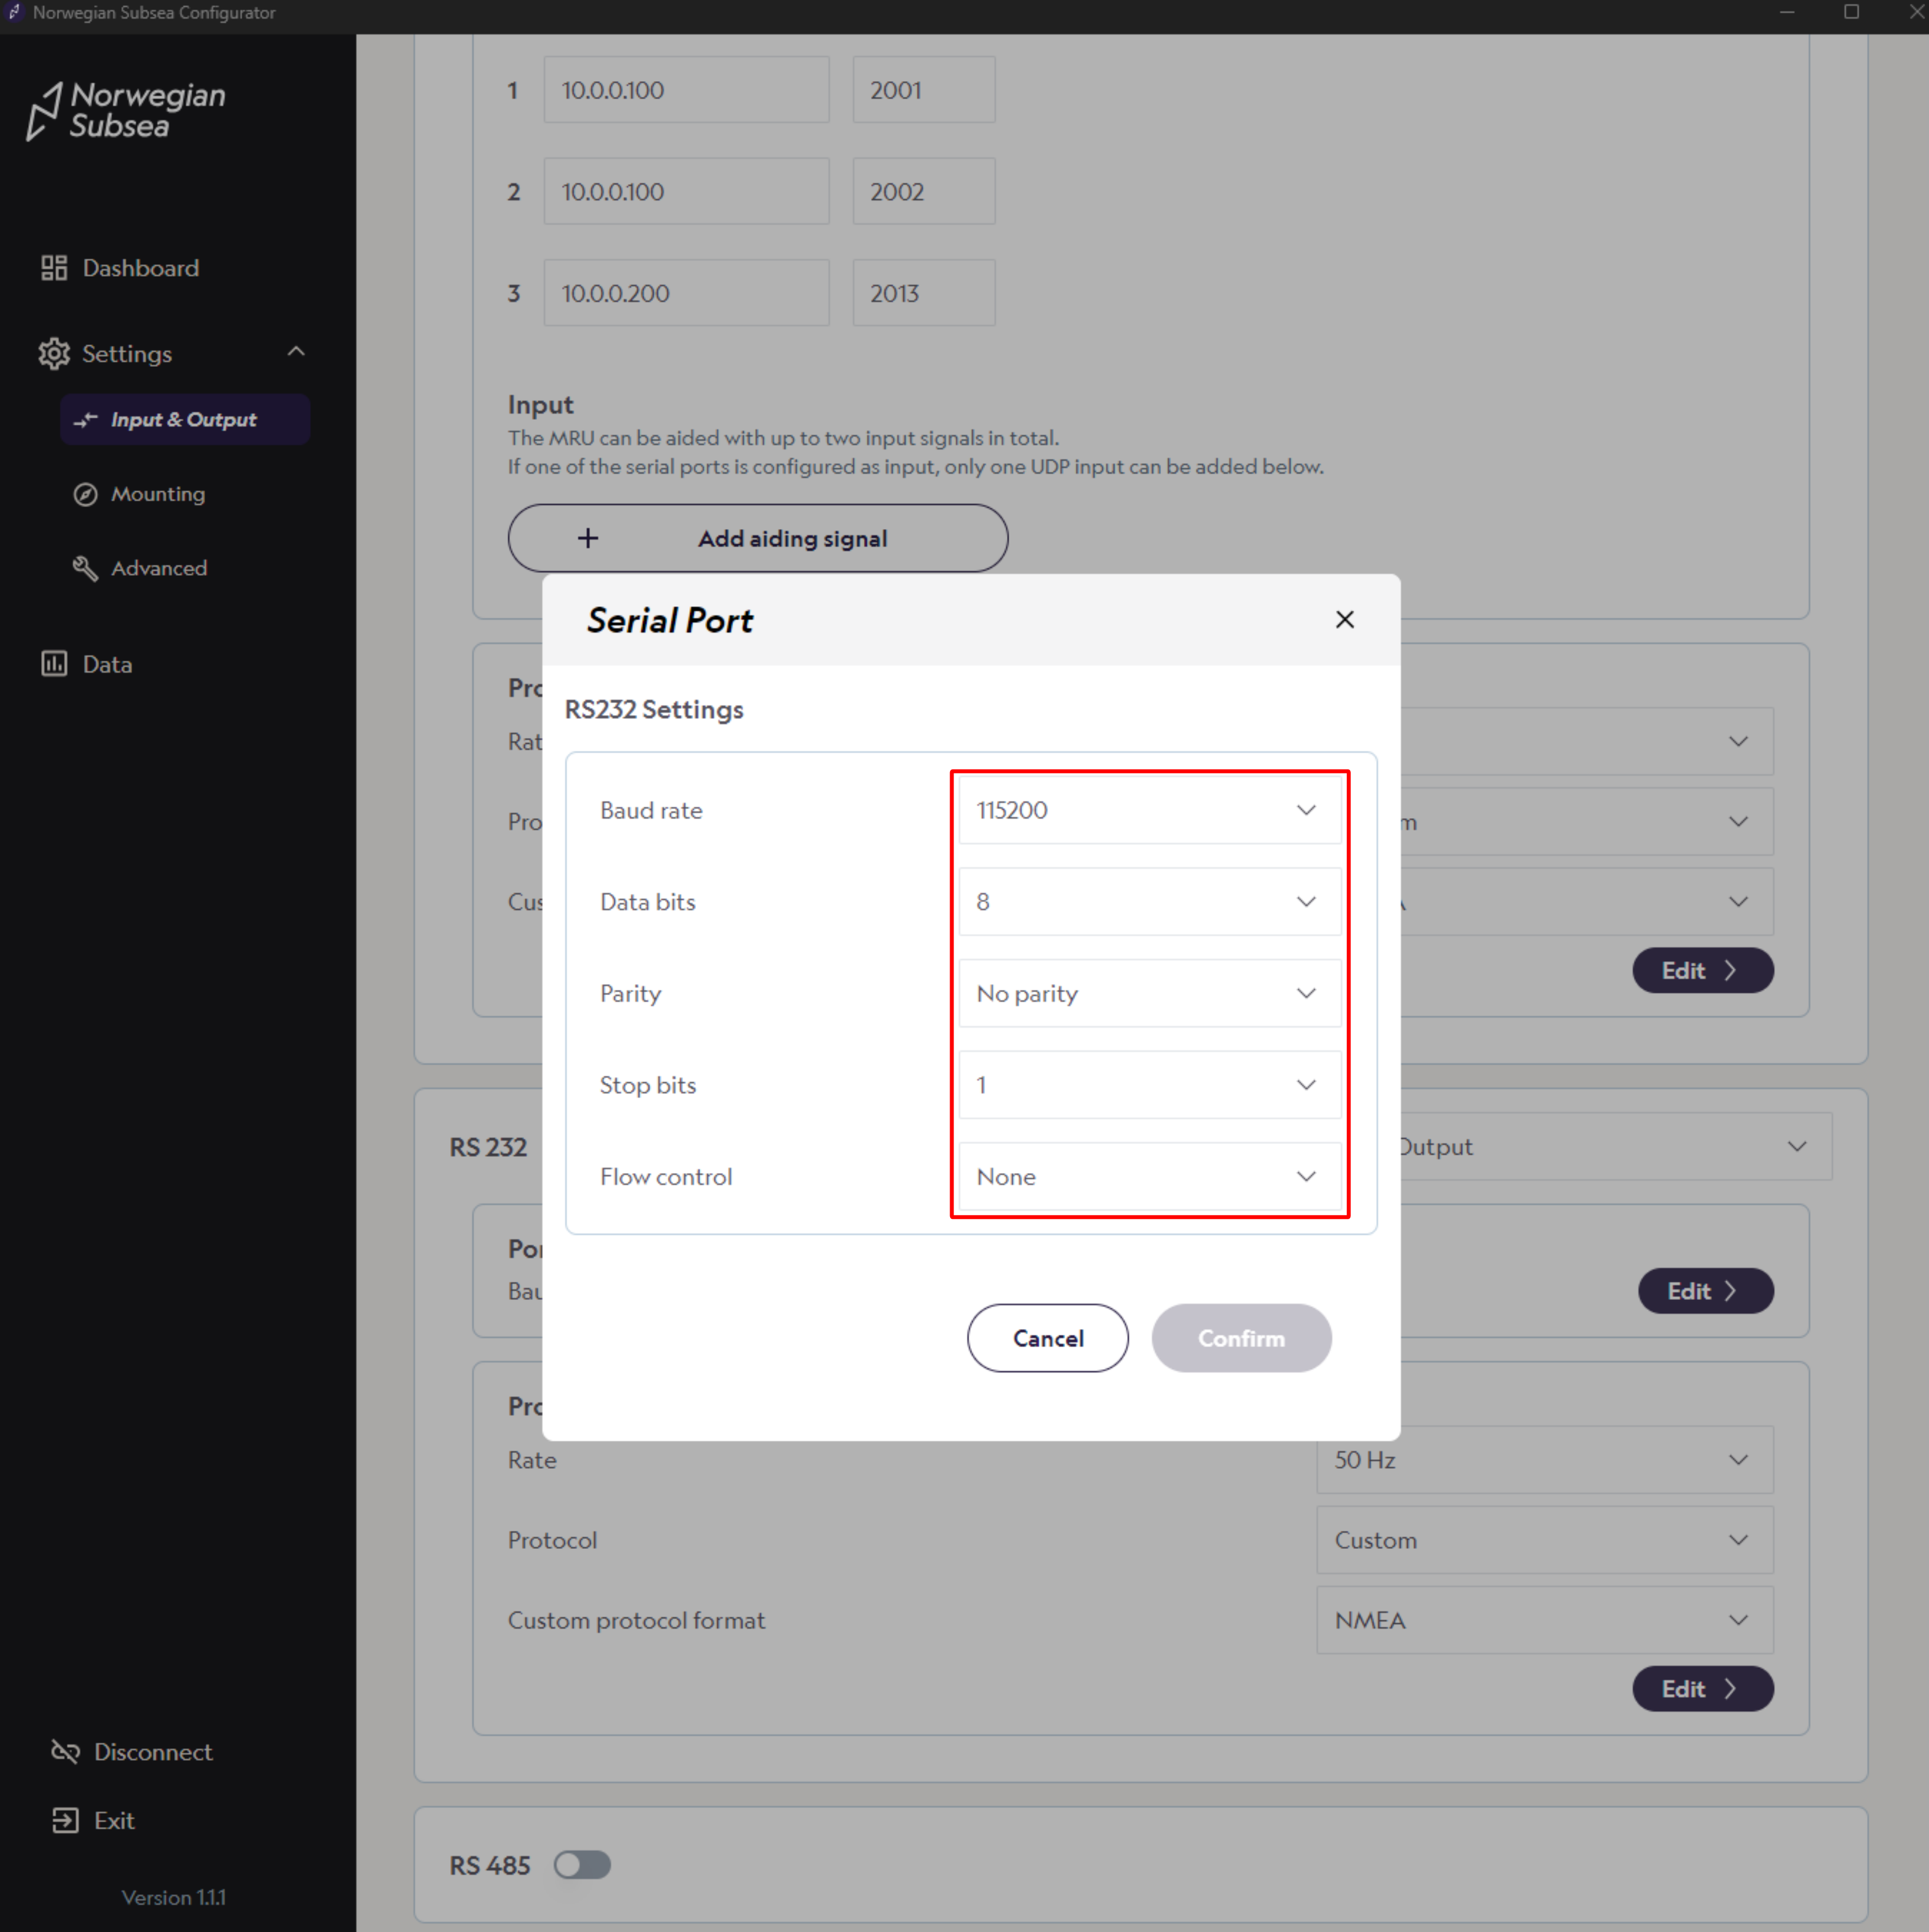
Task: Toggle the RS 485 switch
Action: (x=582, y=1865)
